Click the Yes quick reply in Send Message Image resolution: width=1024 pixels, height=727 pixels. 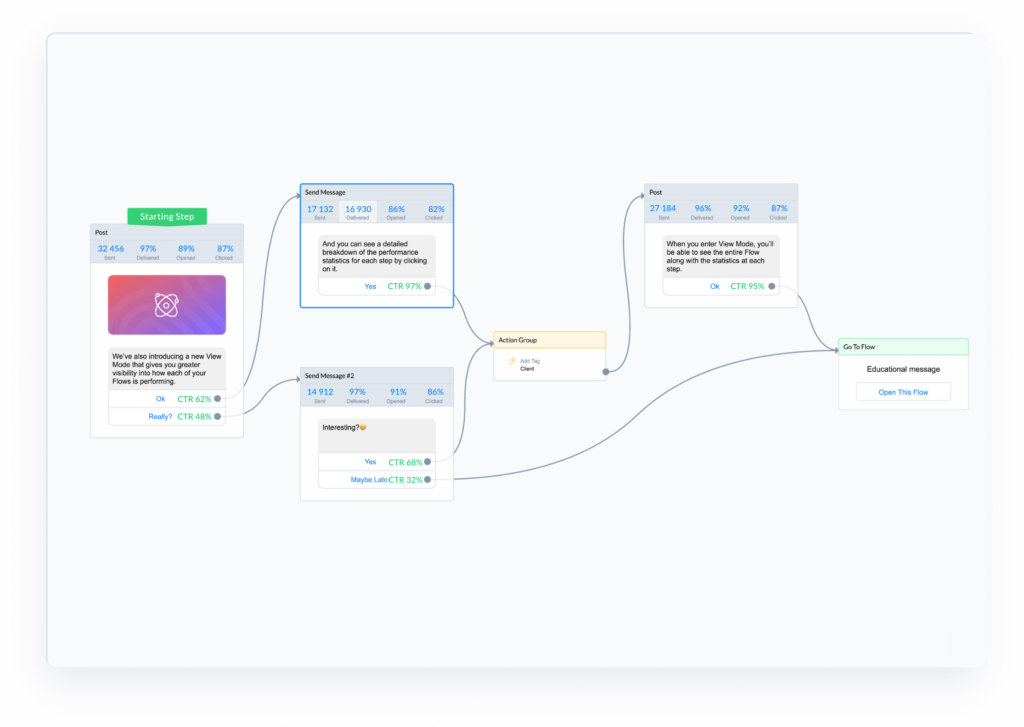[370, 286]
